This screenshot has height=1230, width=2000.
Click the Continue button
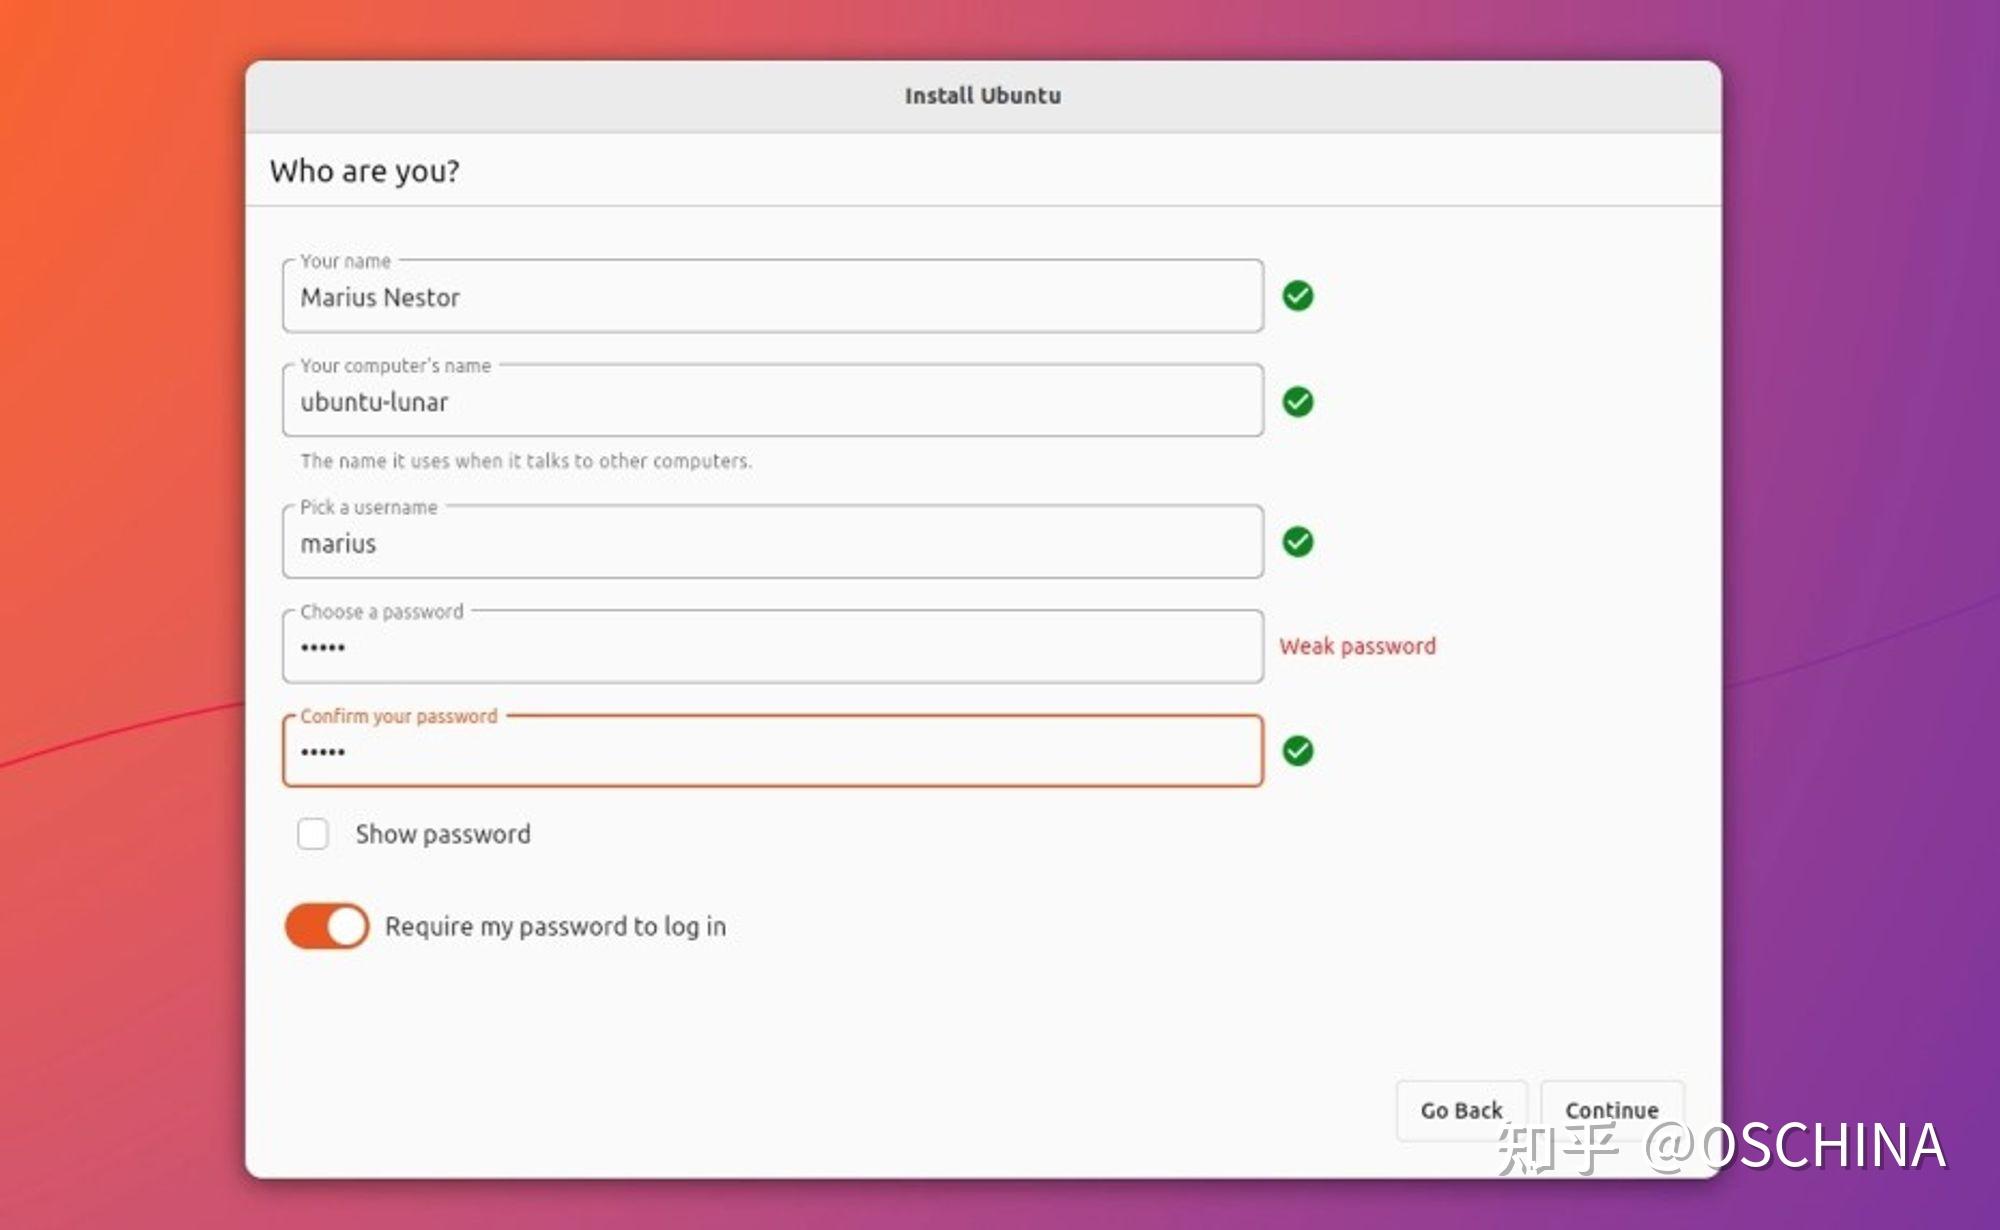pyautogui.click(x=1612, y=1110)
